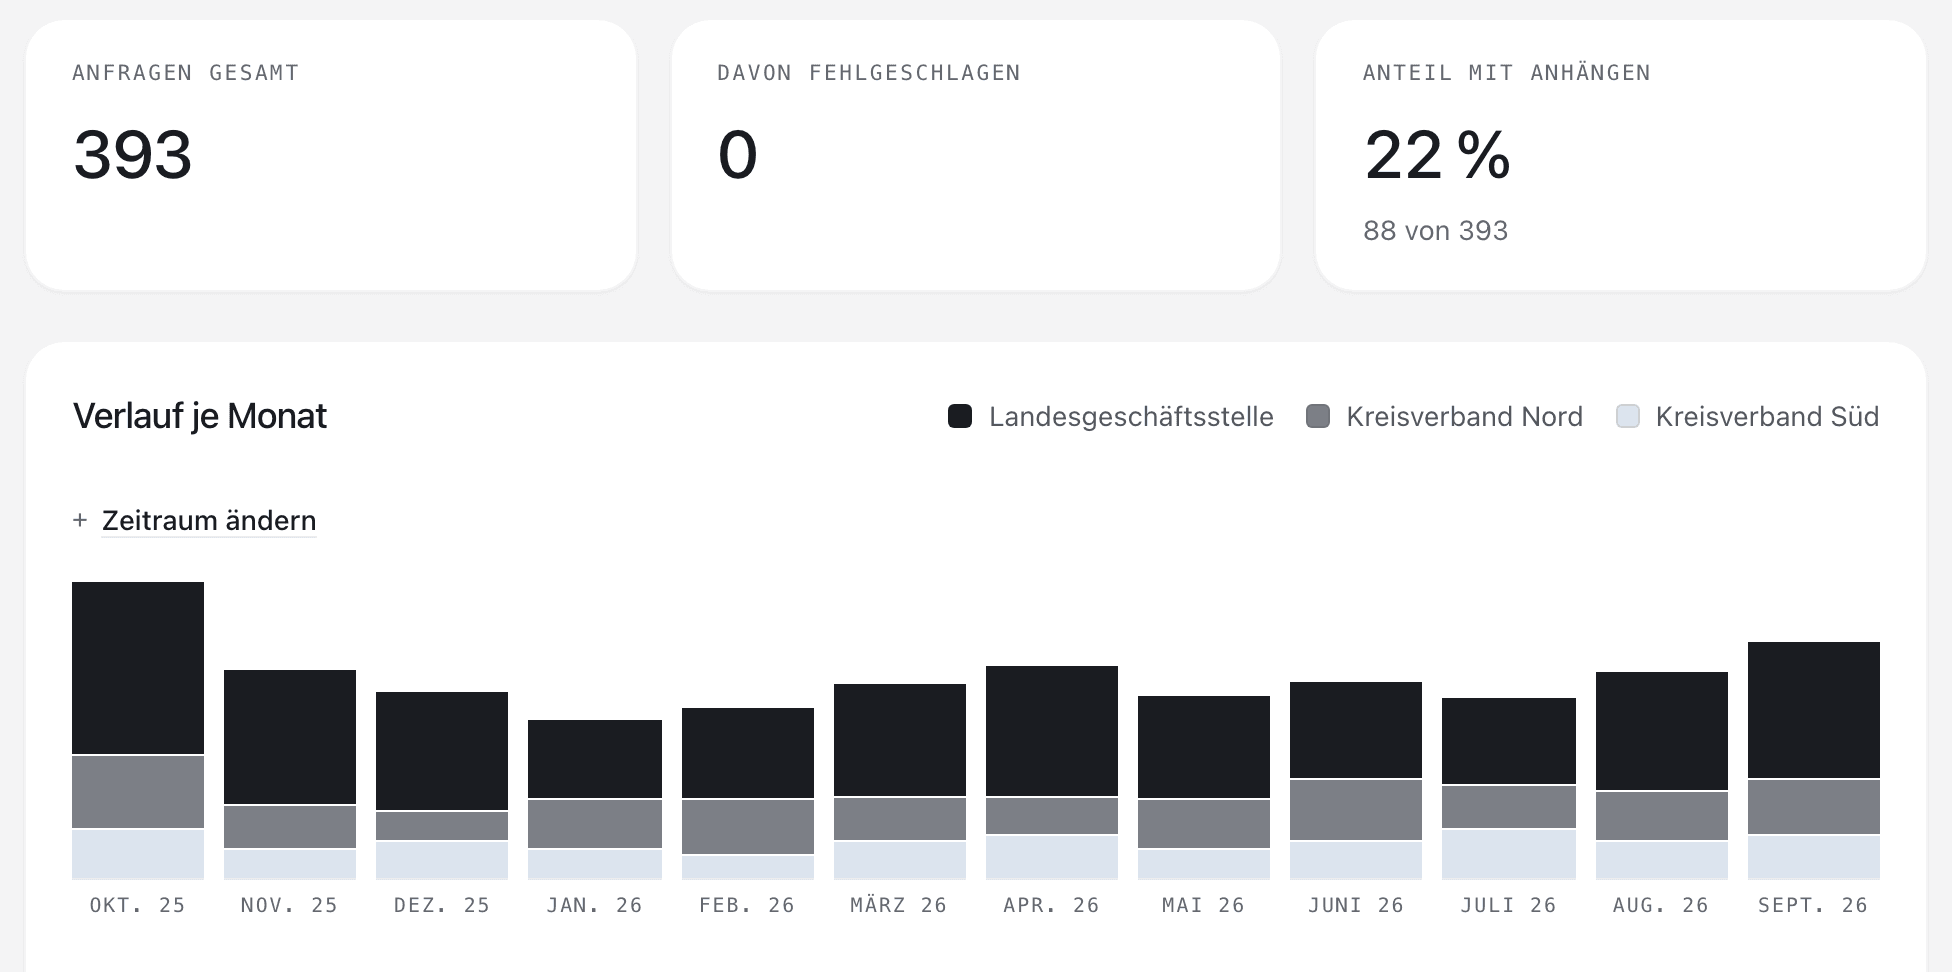Select the Landesgeschäftsstelle segment of the Jan. 26 bar
1952x972 pixels.
[595, 759]
